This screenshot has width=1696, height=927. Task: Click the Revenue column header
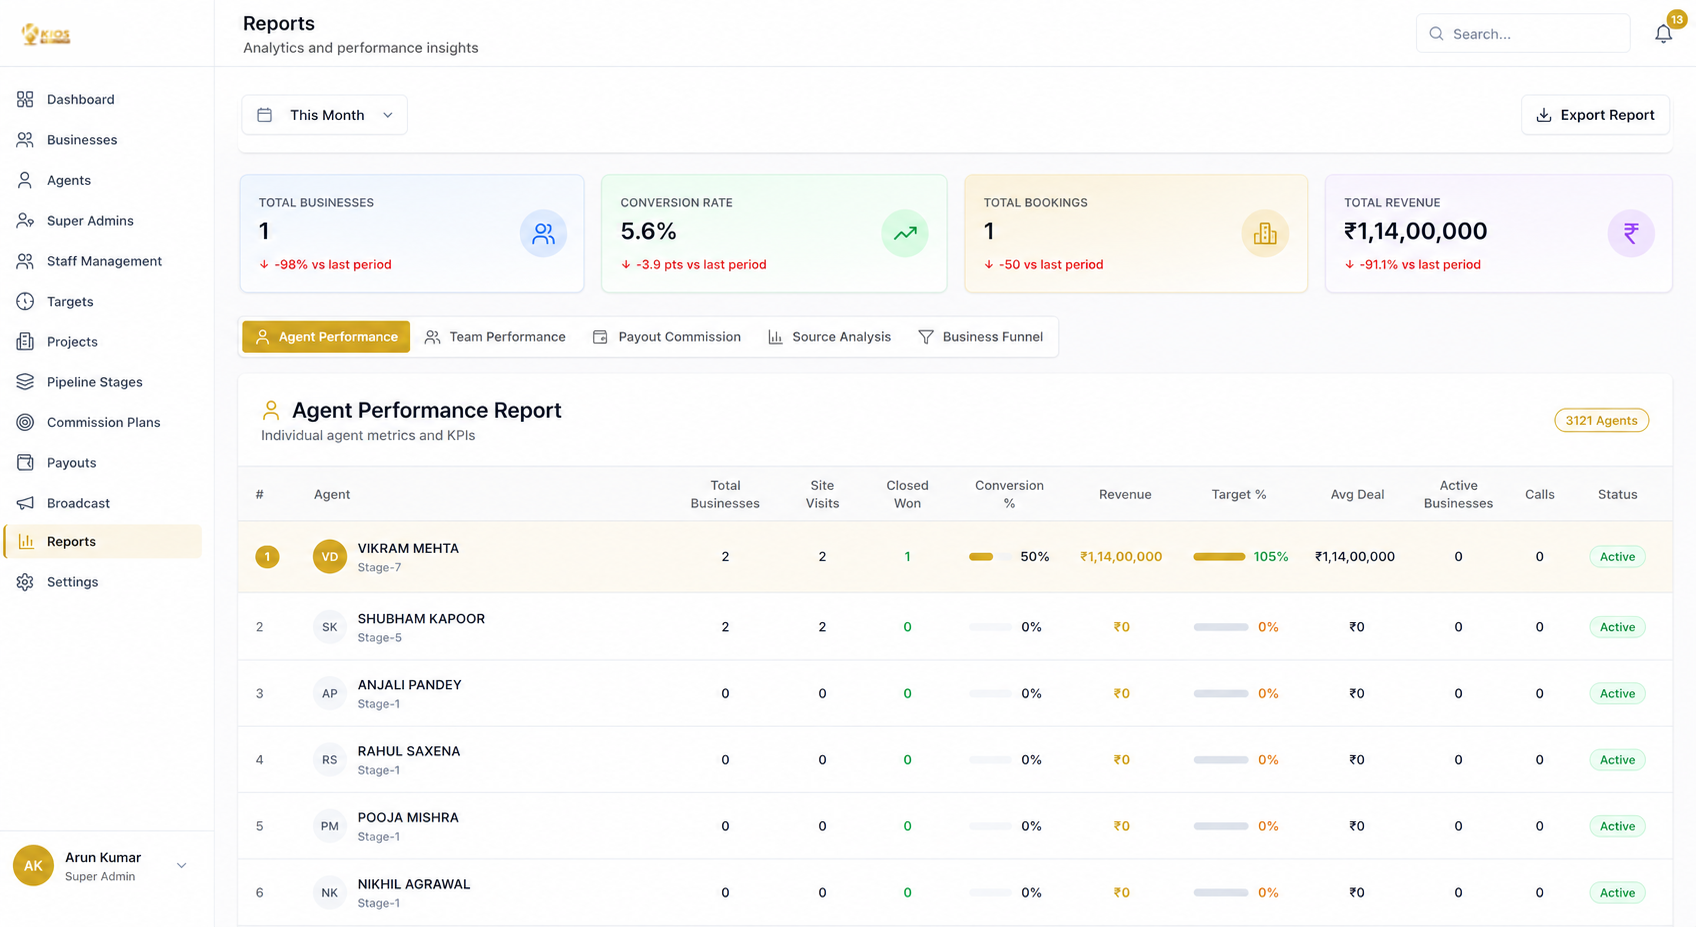pos(1125,494)
